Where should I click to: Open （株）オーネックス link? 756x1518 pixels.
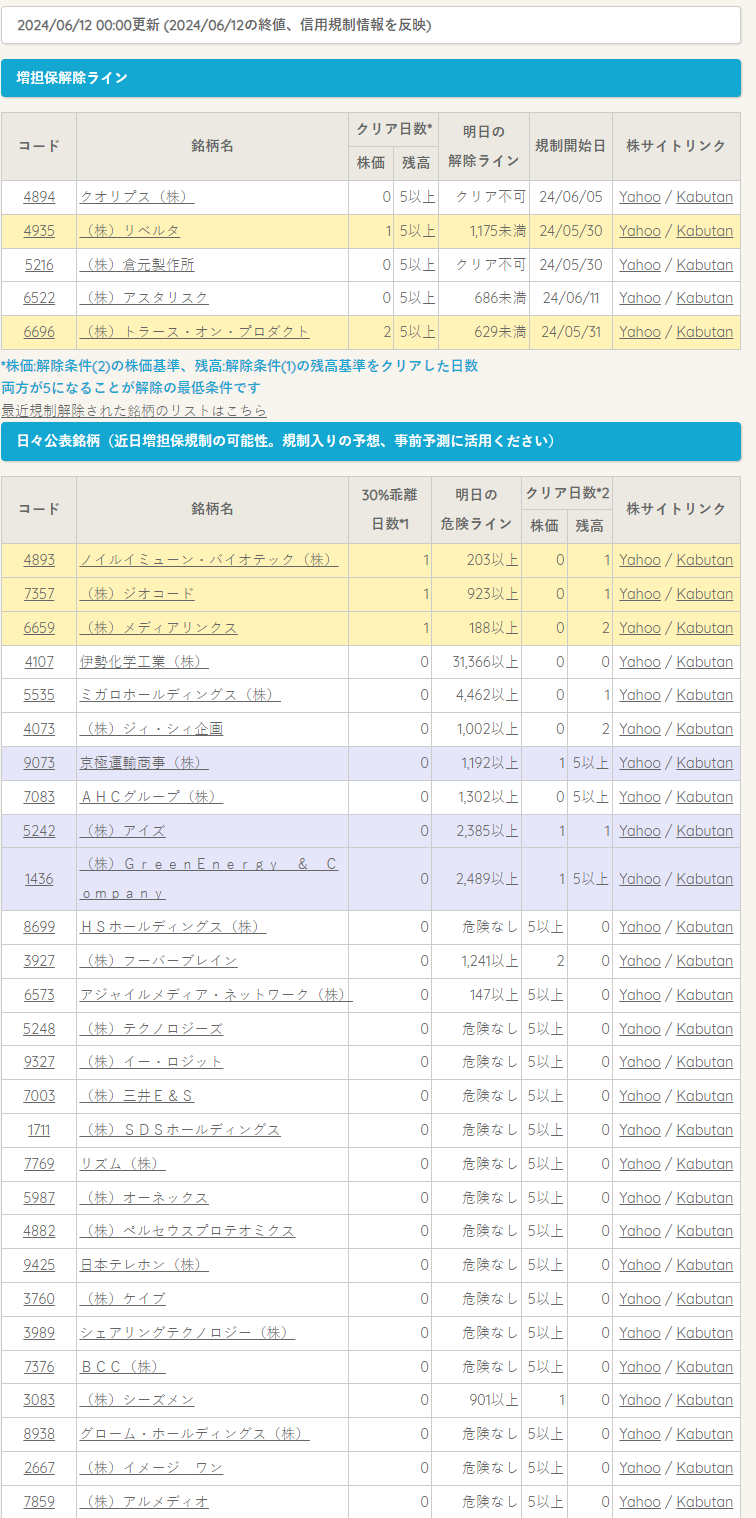point(144,1198)
